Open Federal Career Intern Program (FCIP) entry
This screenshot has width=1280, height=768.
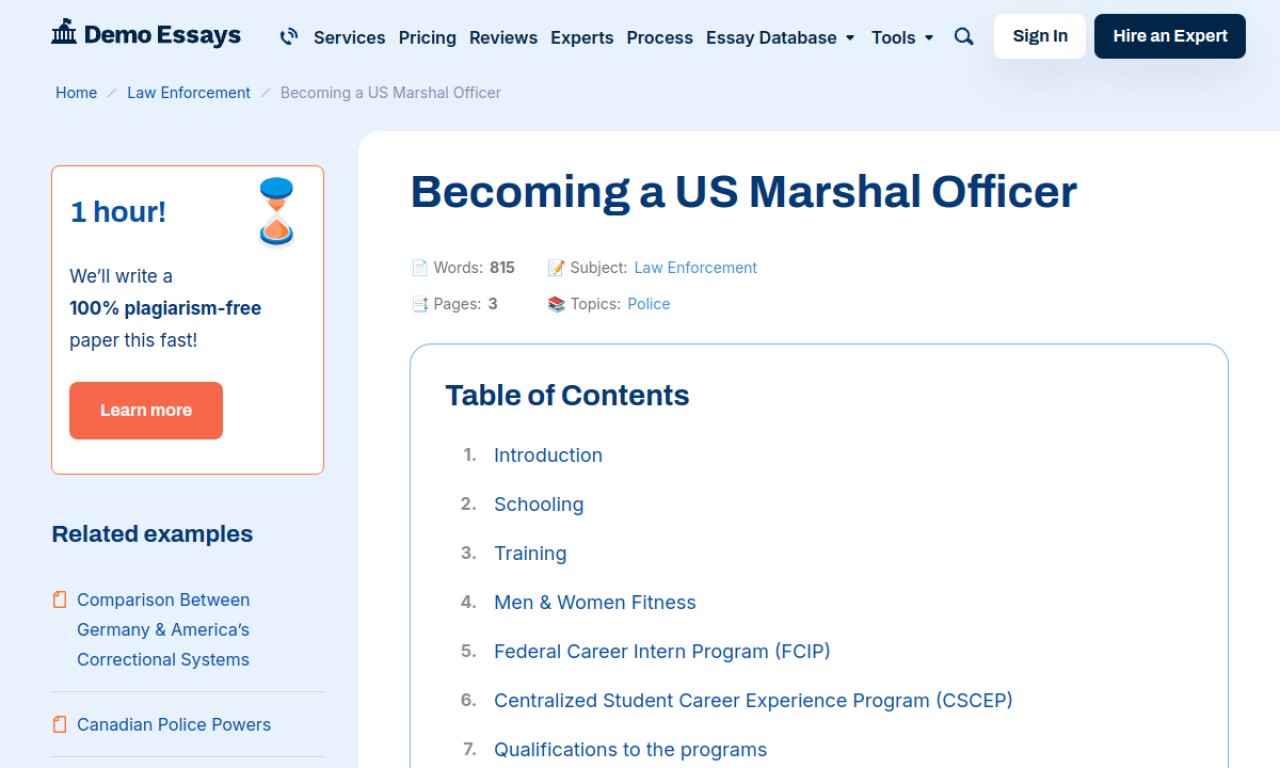pyautogui.click(x=662, y=651)
